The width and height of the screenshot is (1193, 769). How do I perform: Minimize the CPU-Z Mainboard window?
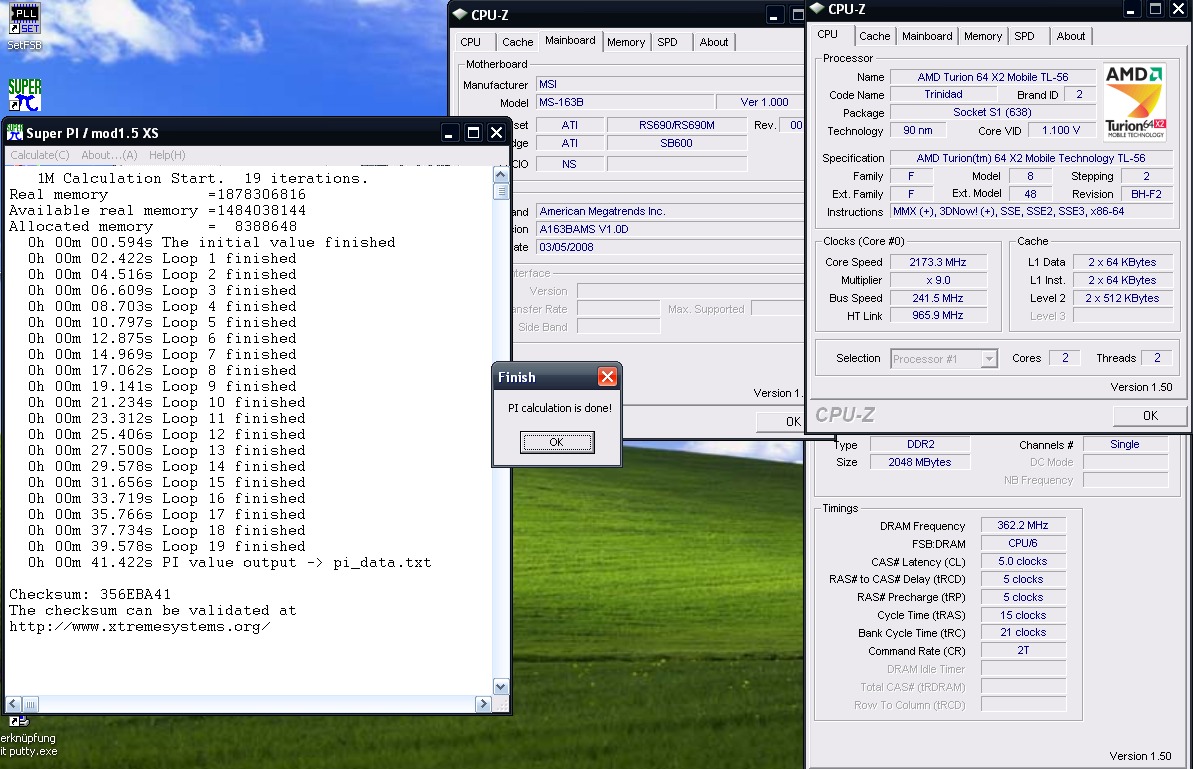pyautogui.click(x=774, y=14)
